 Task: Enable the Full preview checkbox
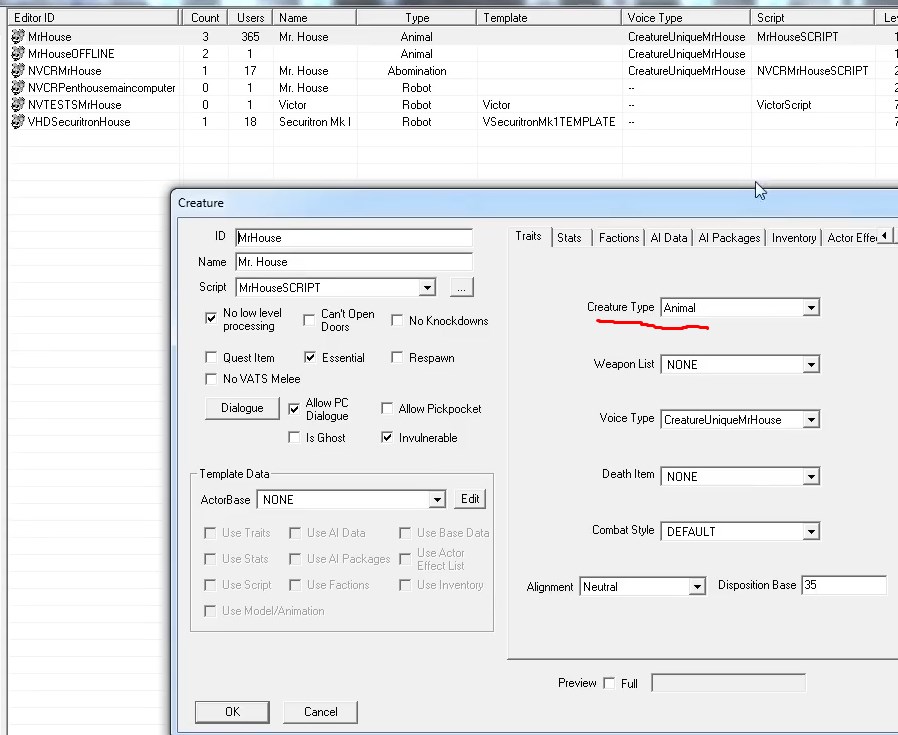pos(609,683)
